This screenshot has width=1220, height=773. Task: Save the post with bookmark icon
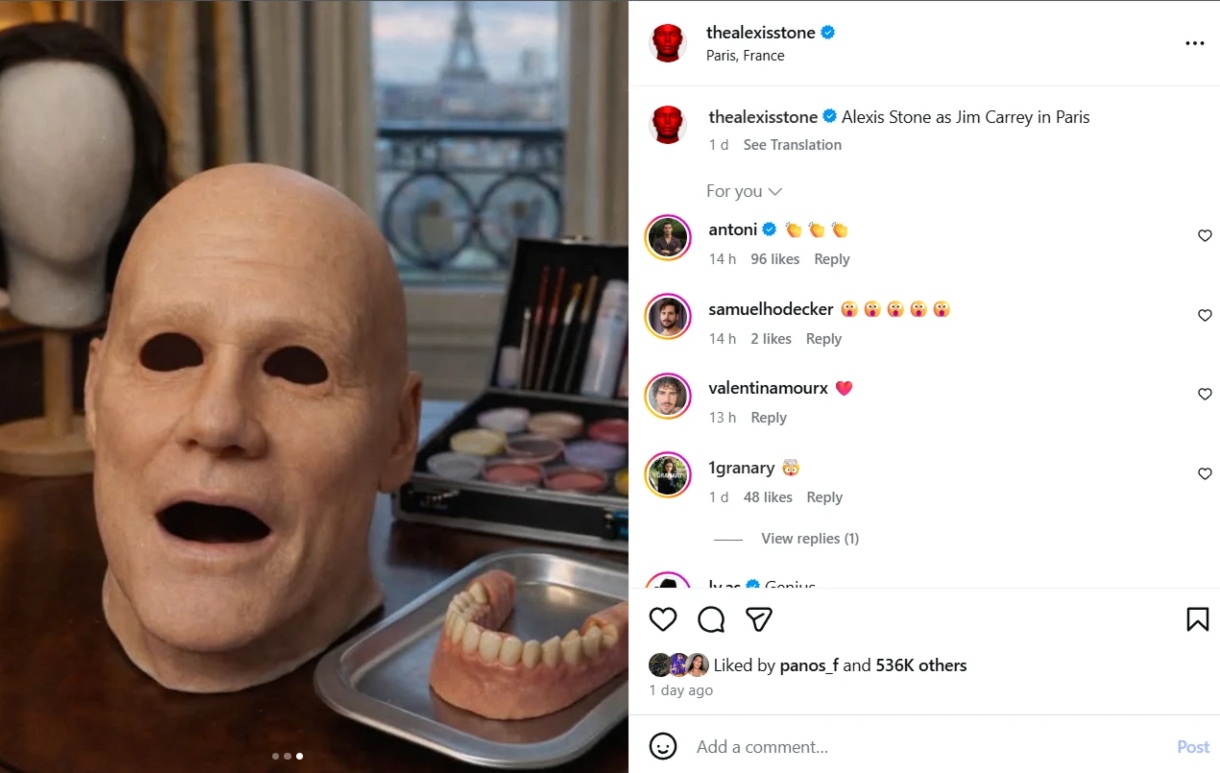pos(1197,620)
